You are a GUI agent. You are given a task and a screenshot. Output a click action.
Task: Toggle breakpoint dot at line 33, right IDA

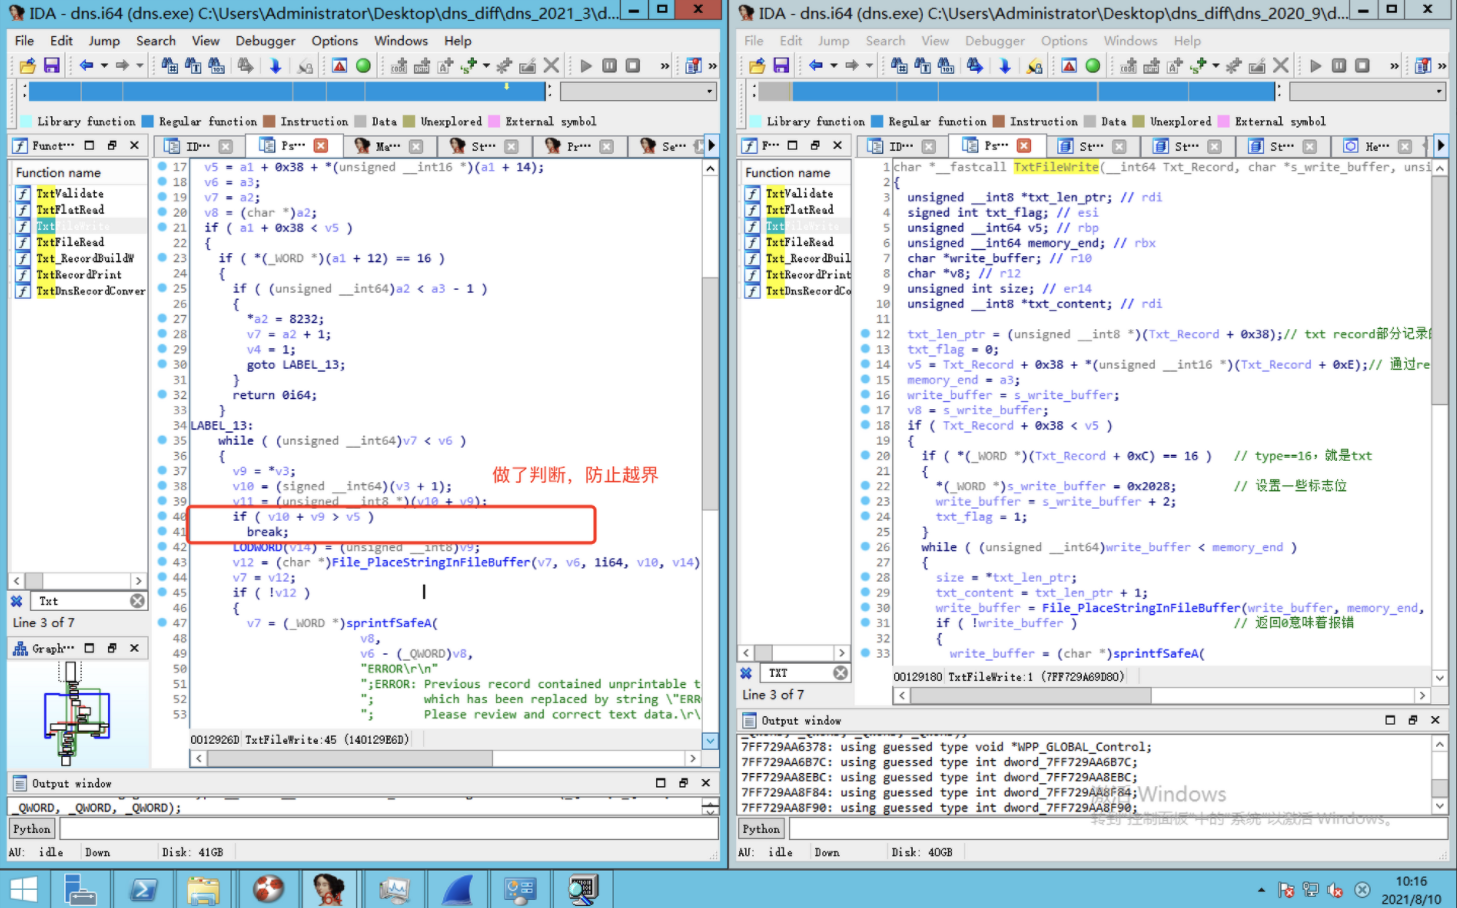[x=865, y=653]
